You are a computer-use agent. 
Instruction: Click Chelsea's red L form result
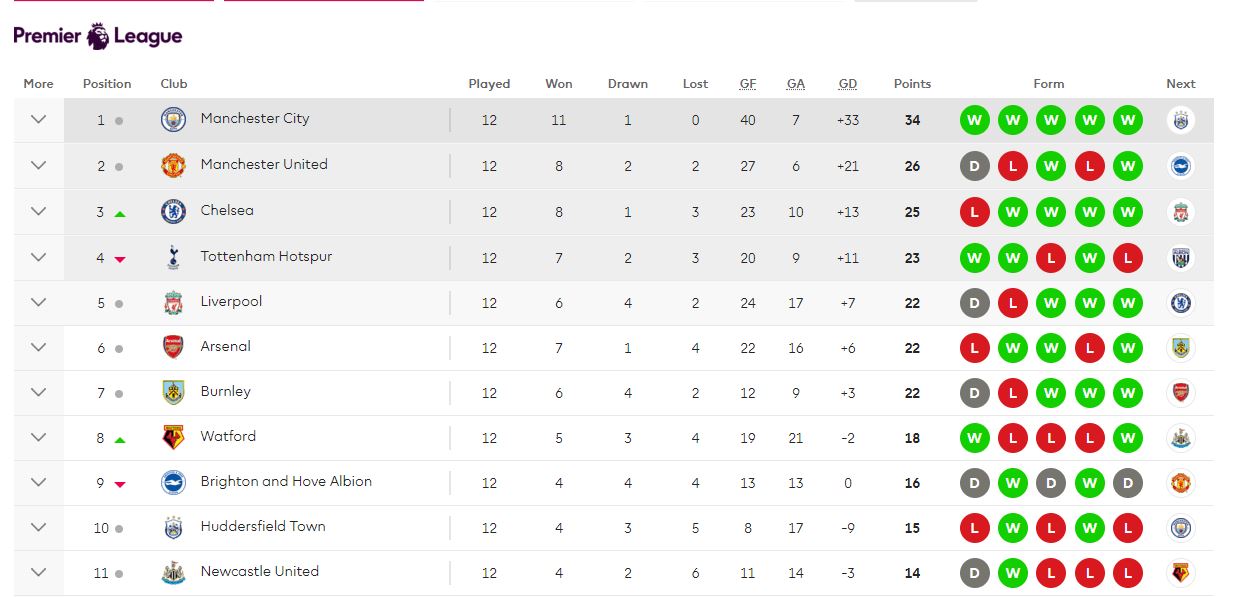pos(974,212)
